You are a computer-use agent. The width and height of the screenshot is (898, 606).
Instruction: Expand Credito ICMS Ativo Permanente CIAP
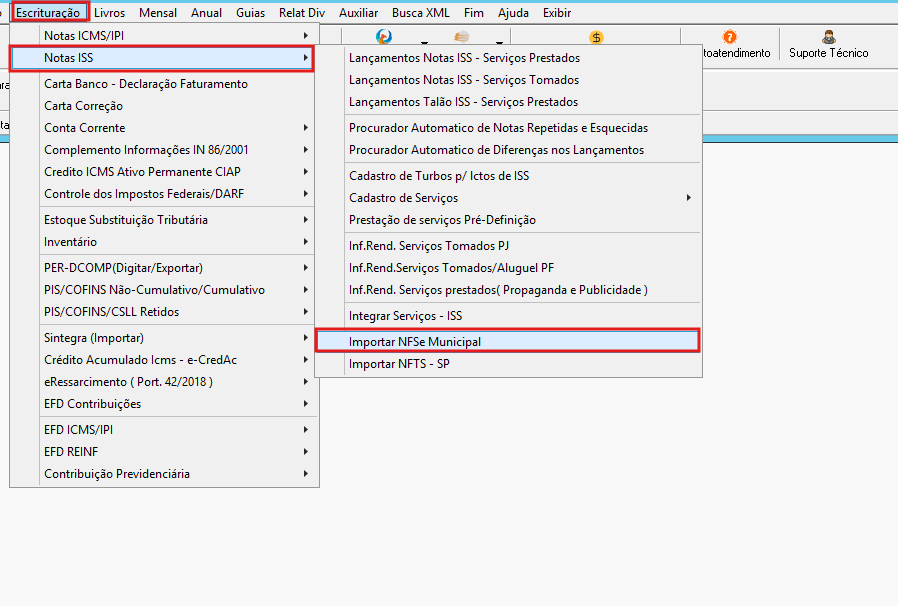point(162,172)
